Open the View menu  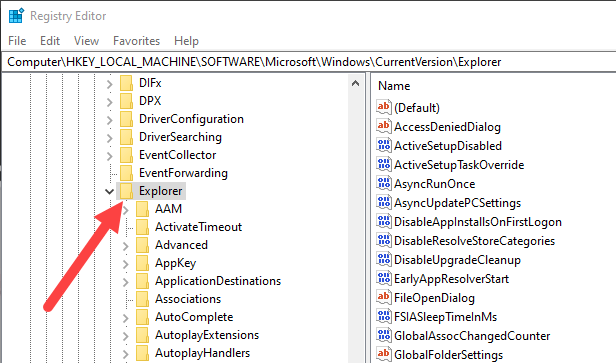pyautogui.click(x=86, y=41)
